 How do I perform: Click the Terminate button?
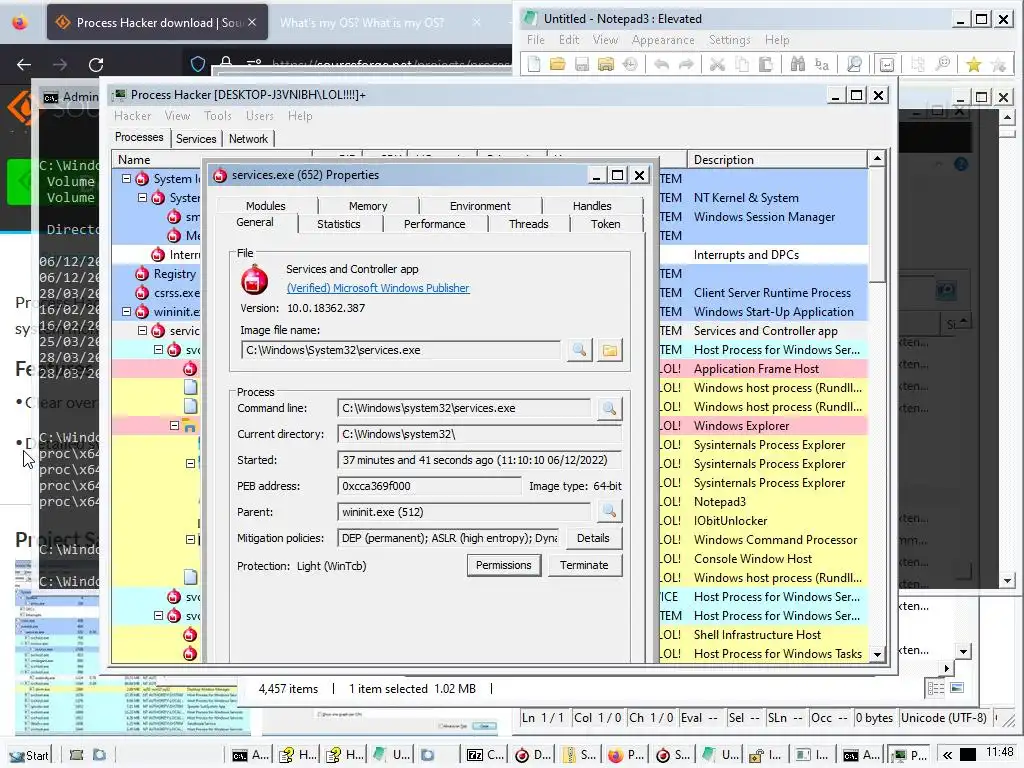[x=584, y=565]
